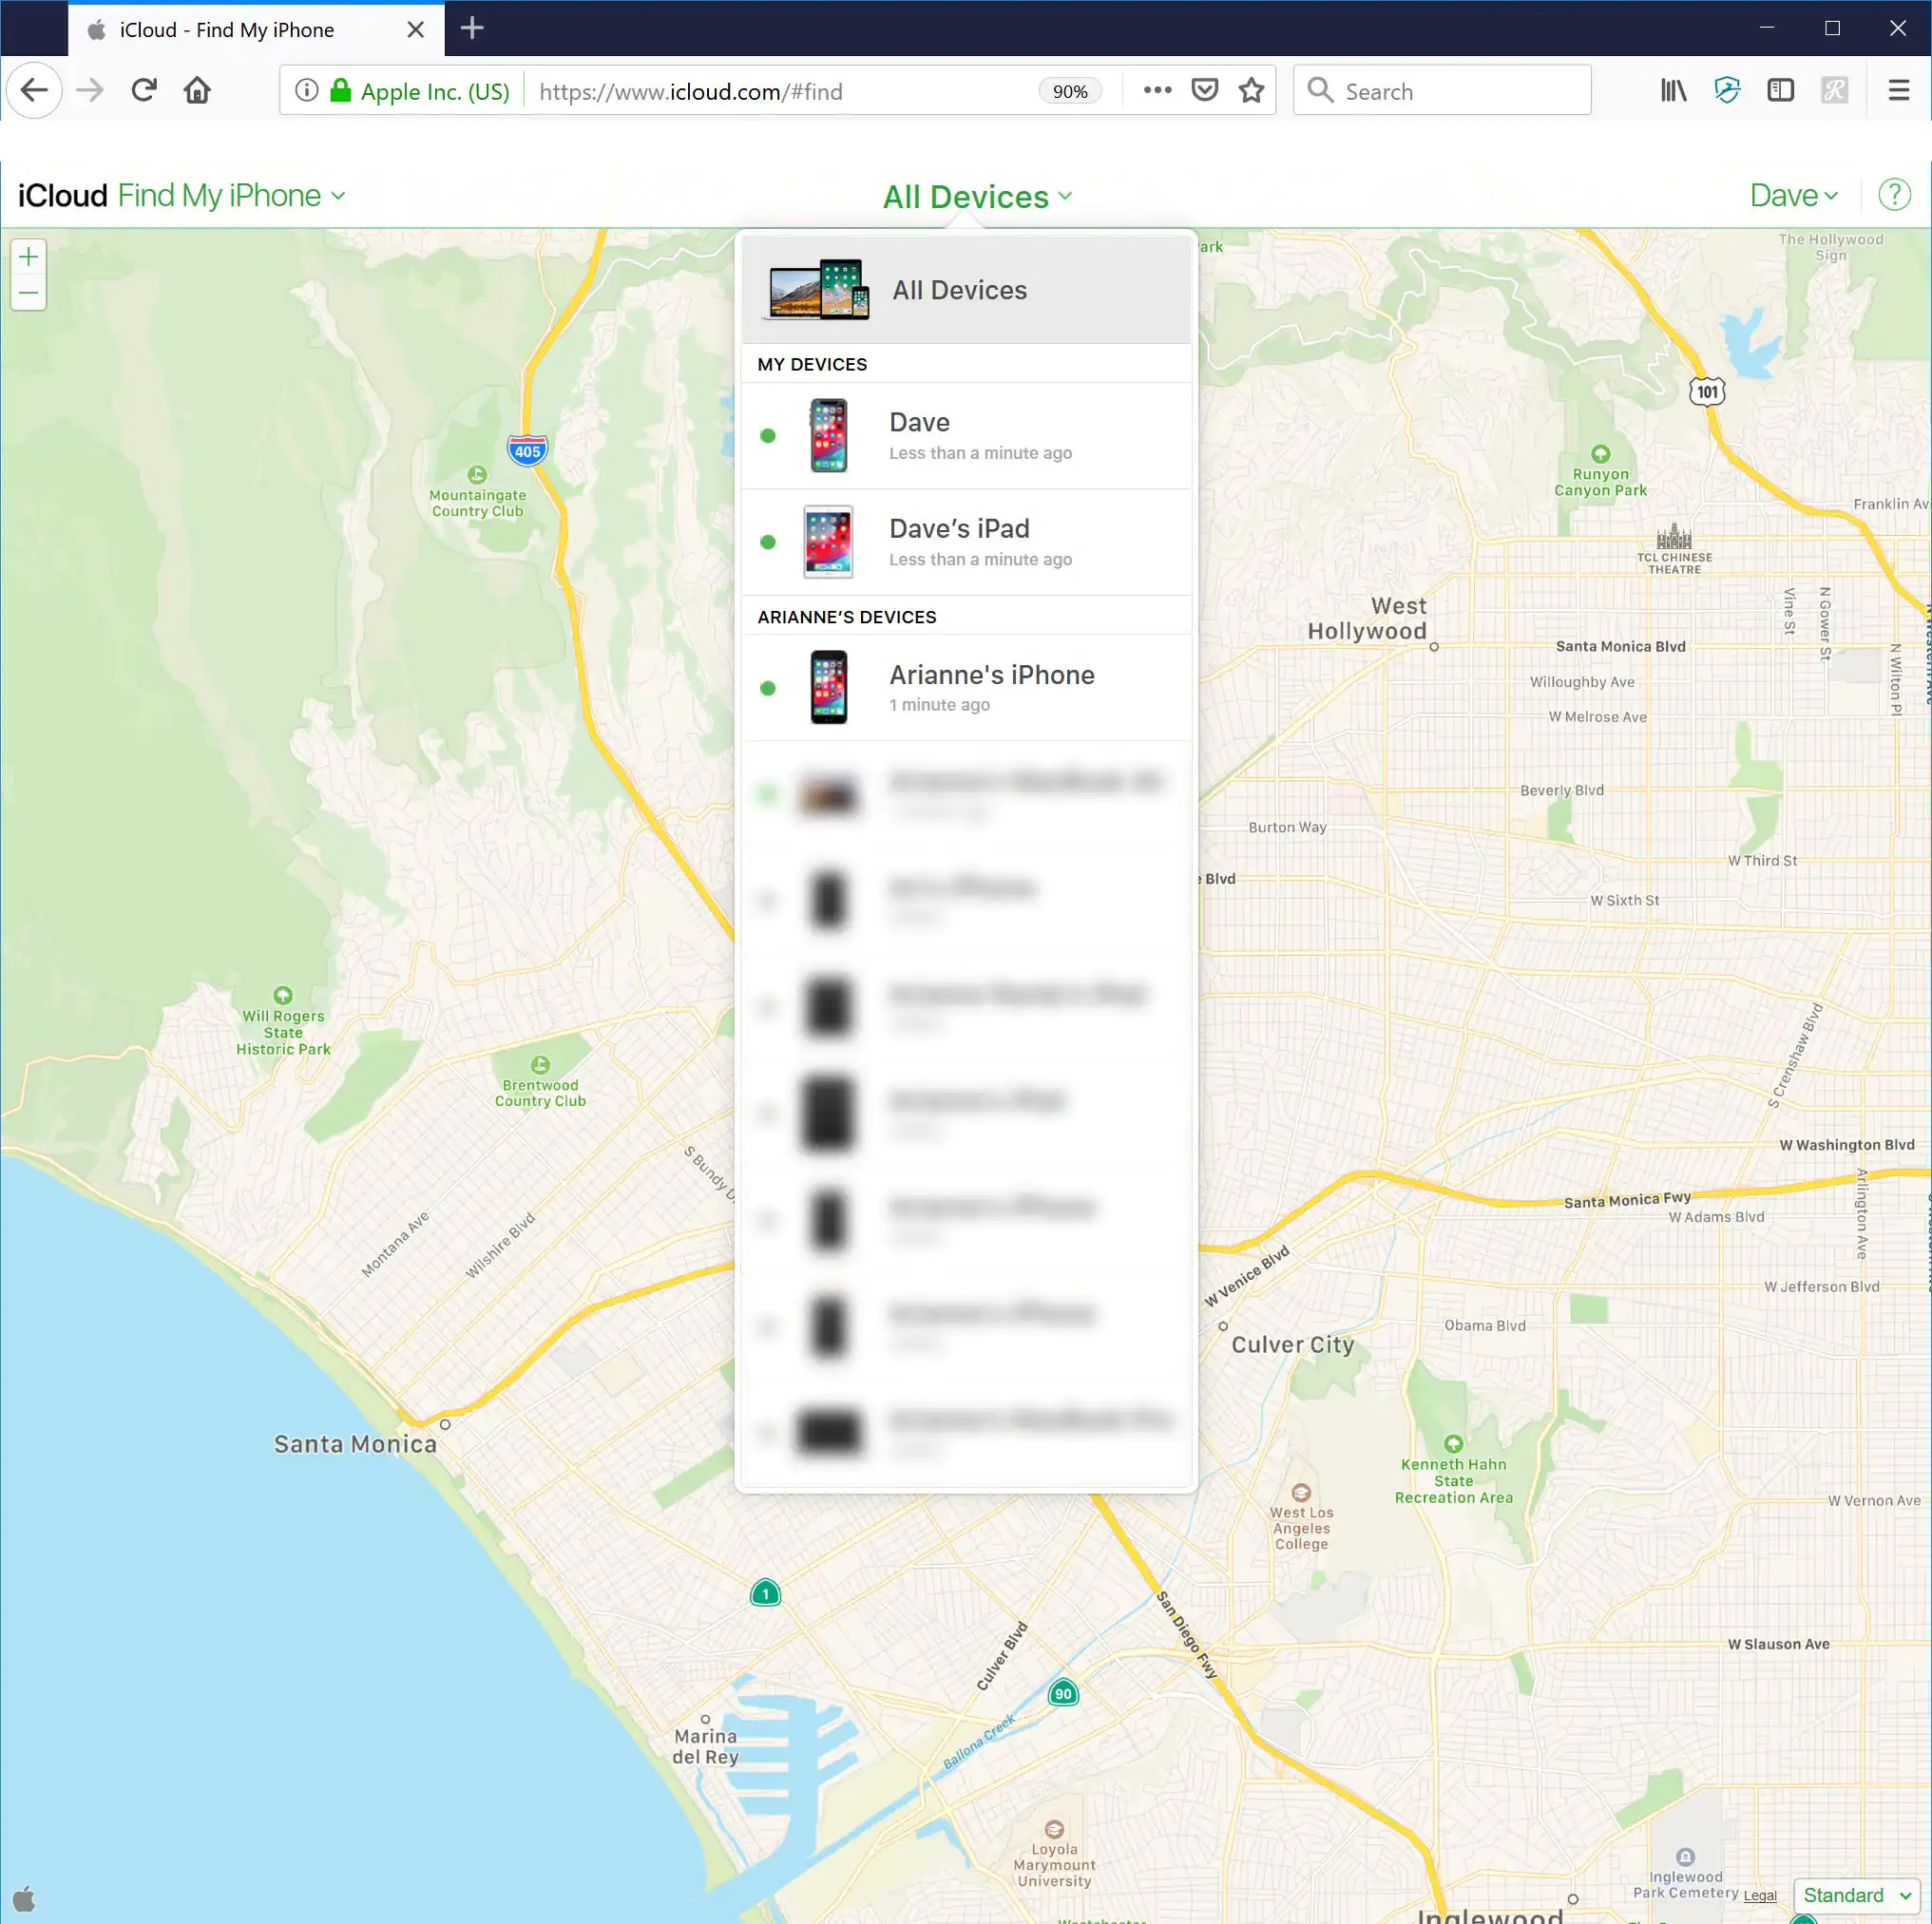This screenshot has height=1924, width=1932.
Task: Click the Legal link
Action: [1760, 1896]
